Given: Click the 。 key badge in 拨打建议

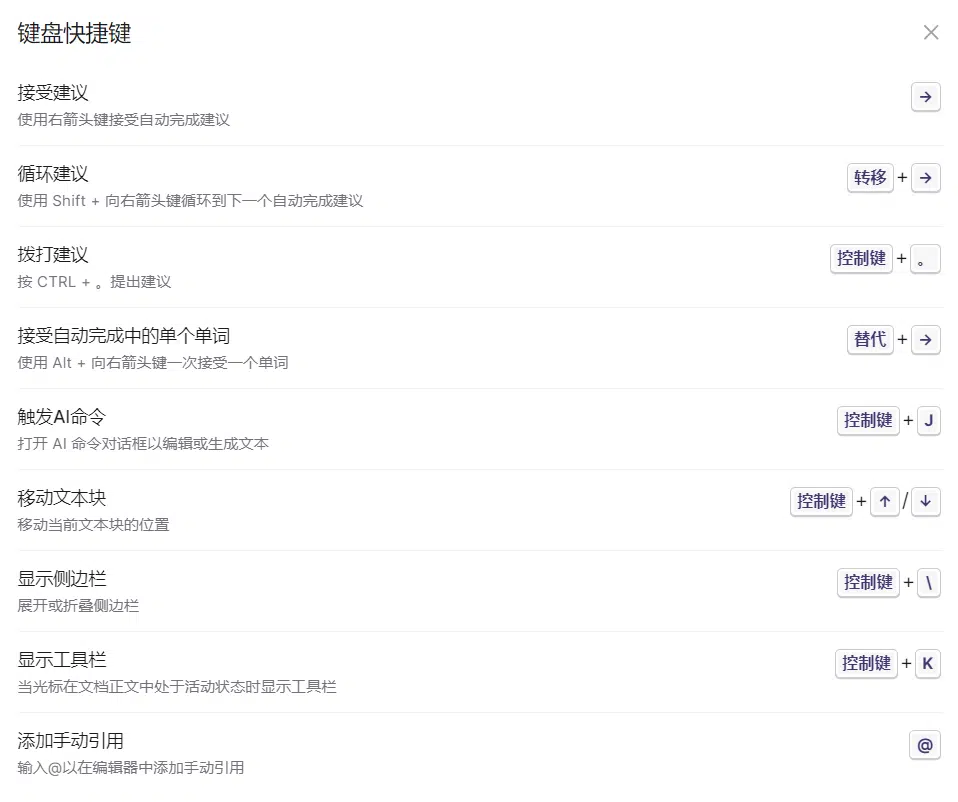Looking at the screenshot, I should point(926,259).
